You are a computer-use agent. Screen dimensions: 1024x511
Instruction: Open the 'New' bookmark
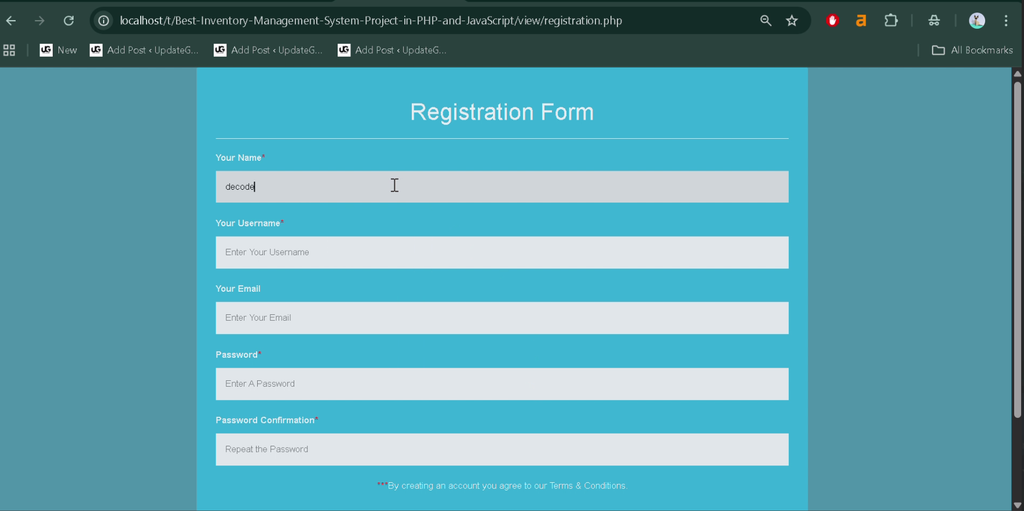point(58,50)
